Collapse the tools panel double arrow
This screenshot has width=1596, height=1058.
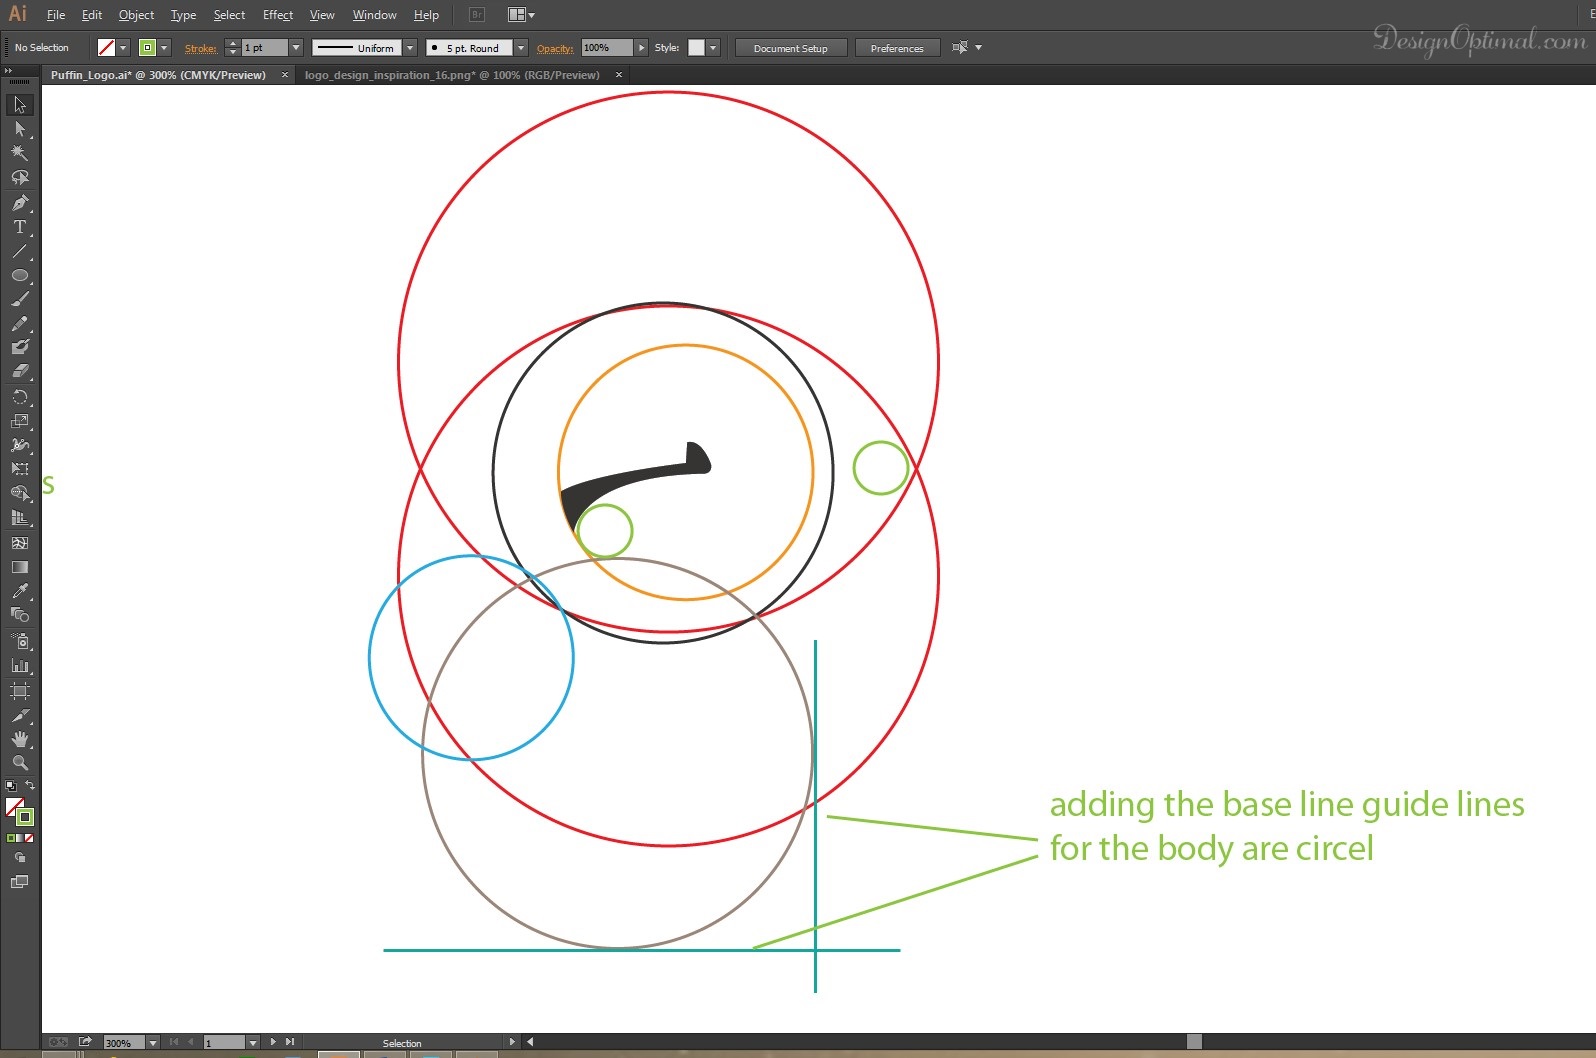coord(8,72)
